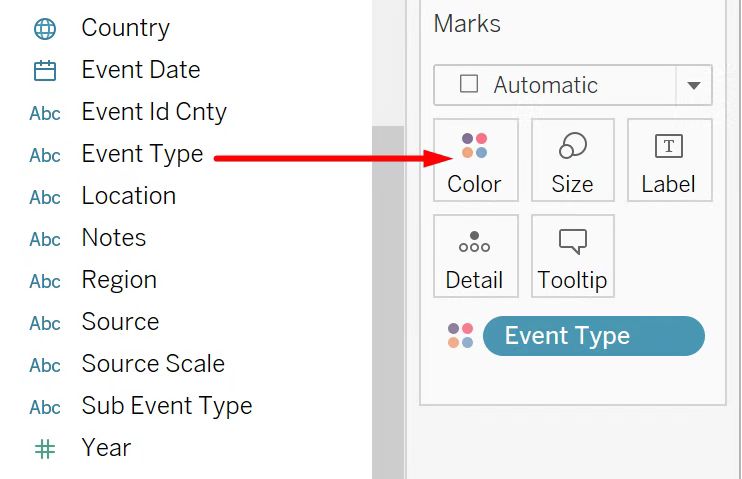Click the Tooltip marks button
742x479 pixels.
pos(572,256)
